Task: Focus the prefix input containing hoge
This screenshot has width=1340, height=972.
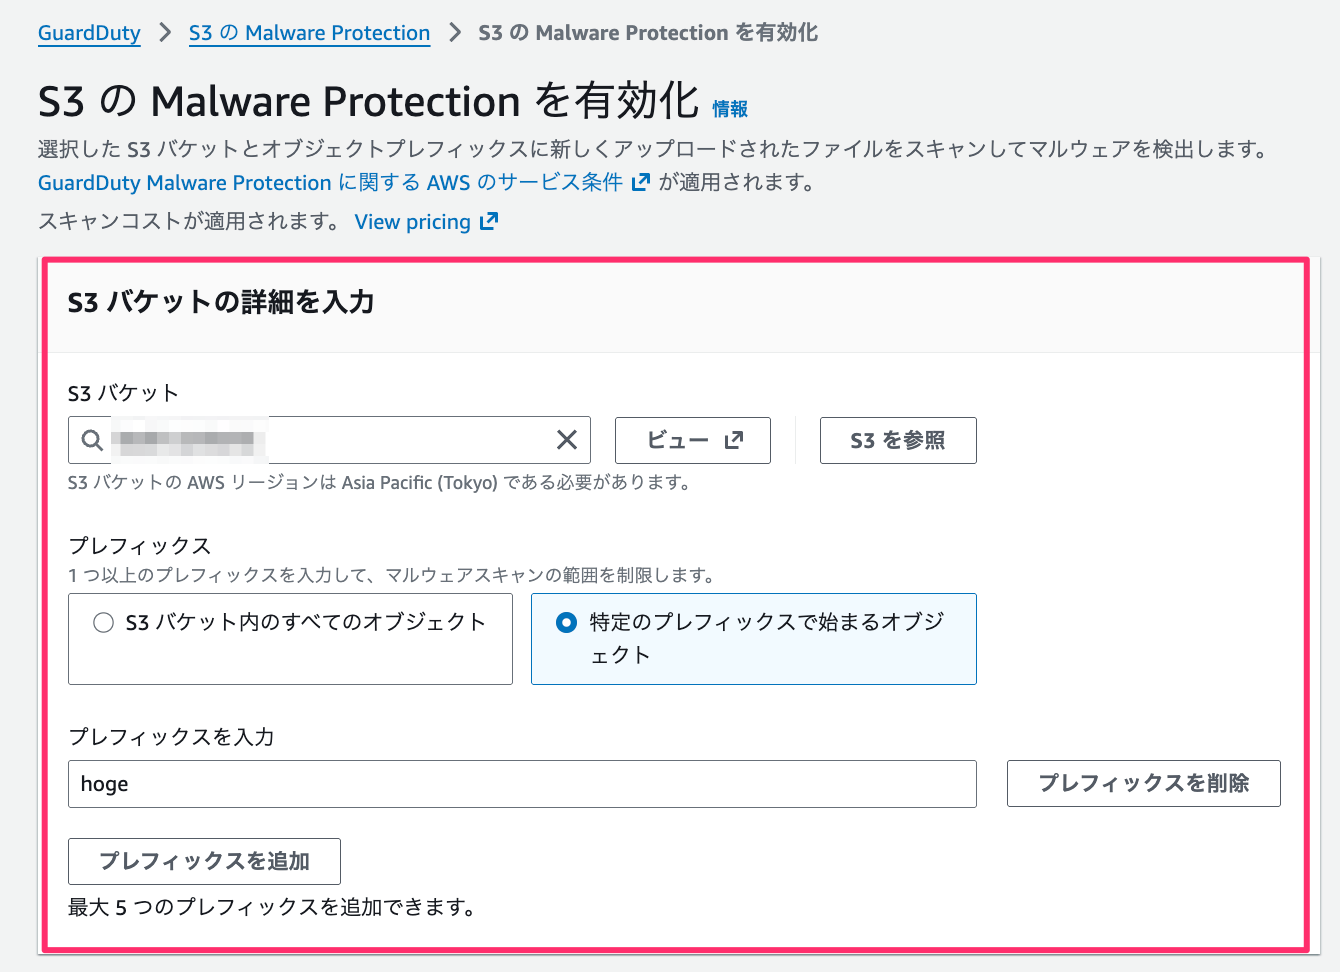Action: [521, 784]
